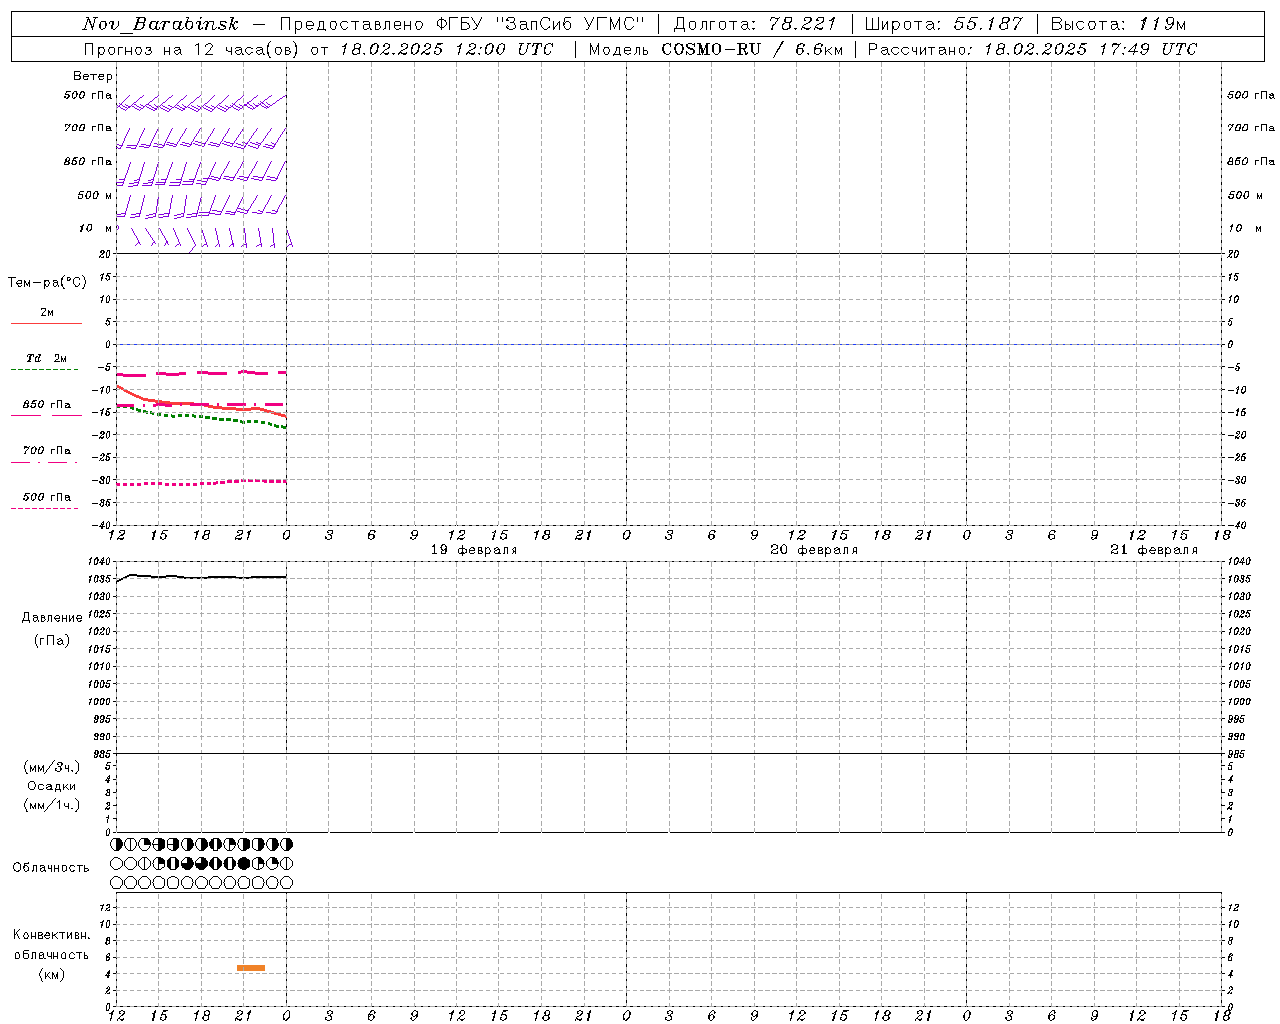Click the pink dotted 500 гПа temperature curve
This screenshot has height=1024, width=1280.
click(200, 483)
